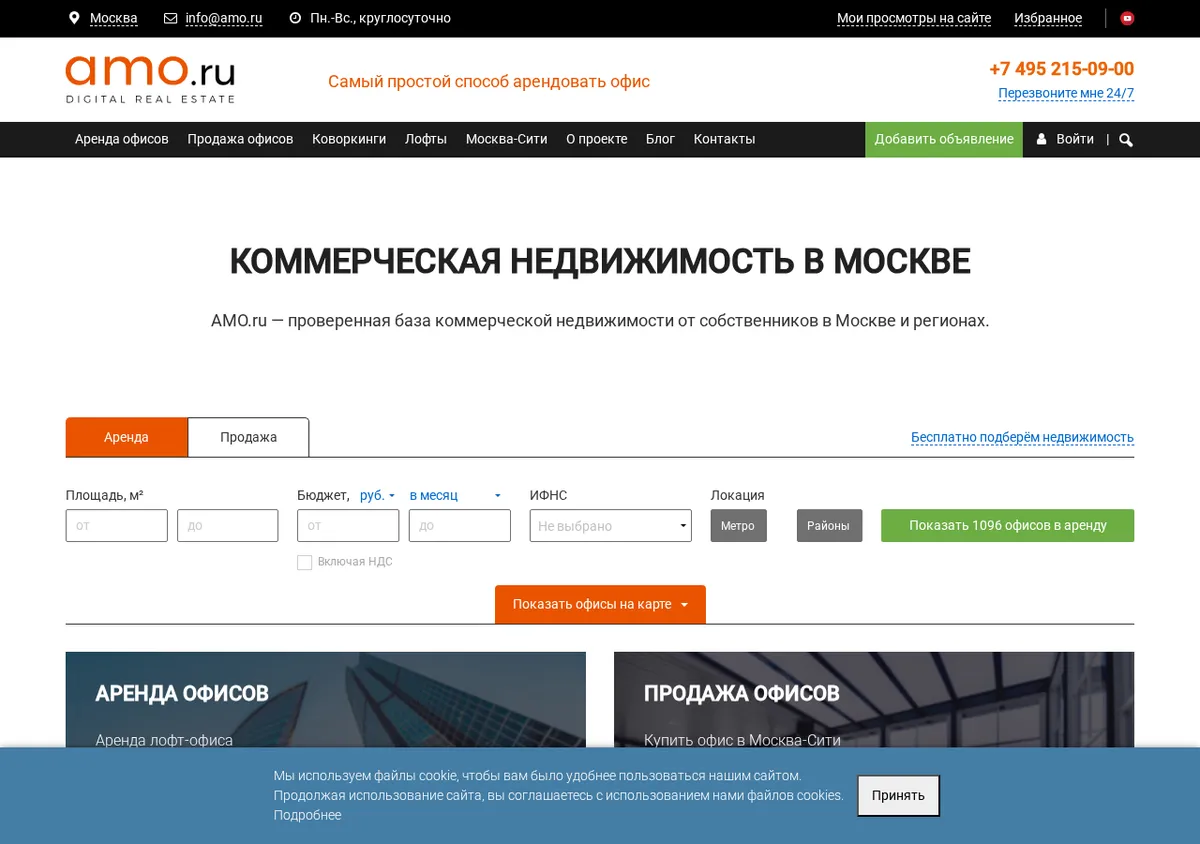Click the Площадь от input field
1200x844 pixels.
(x=116, y=526)
